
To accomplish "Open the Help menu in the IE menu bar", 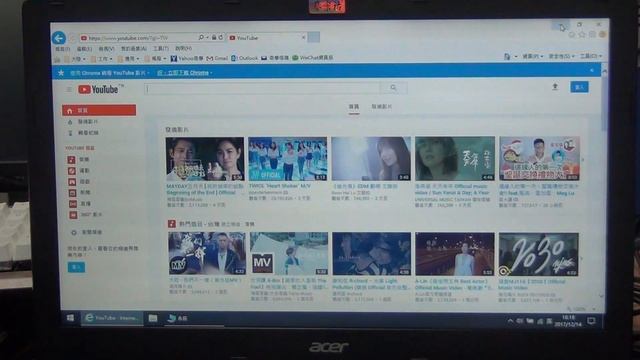I will point(183,48).
